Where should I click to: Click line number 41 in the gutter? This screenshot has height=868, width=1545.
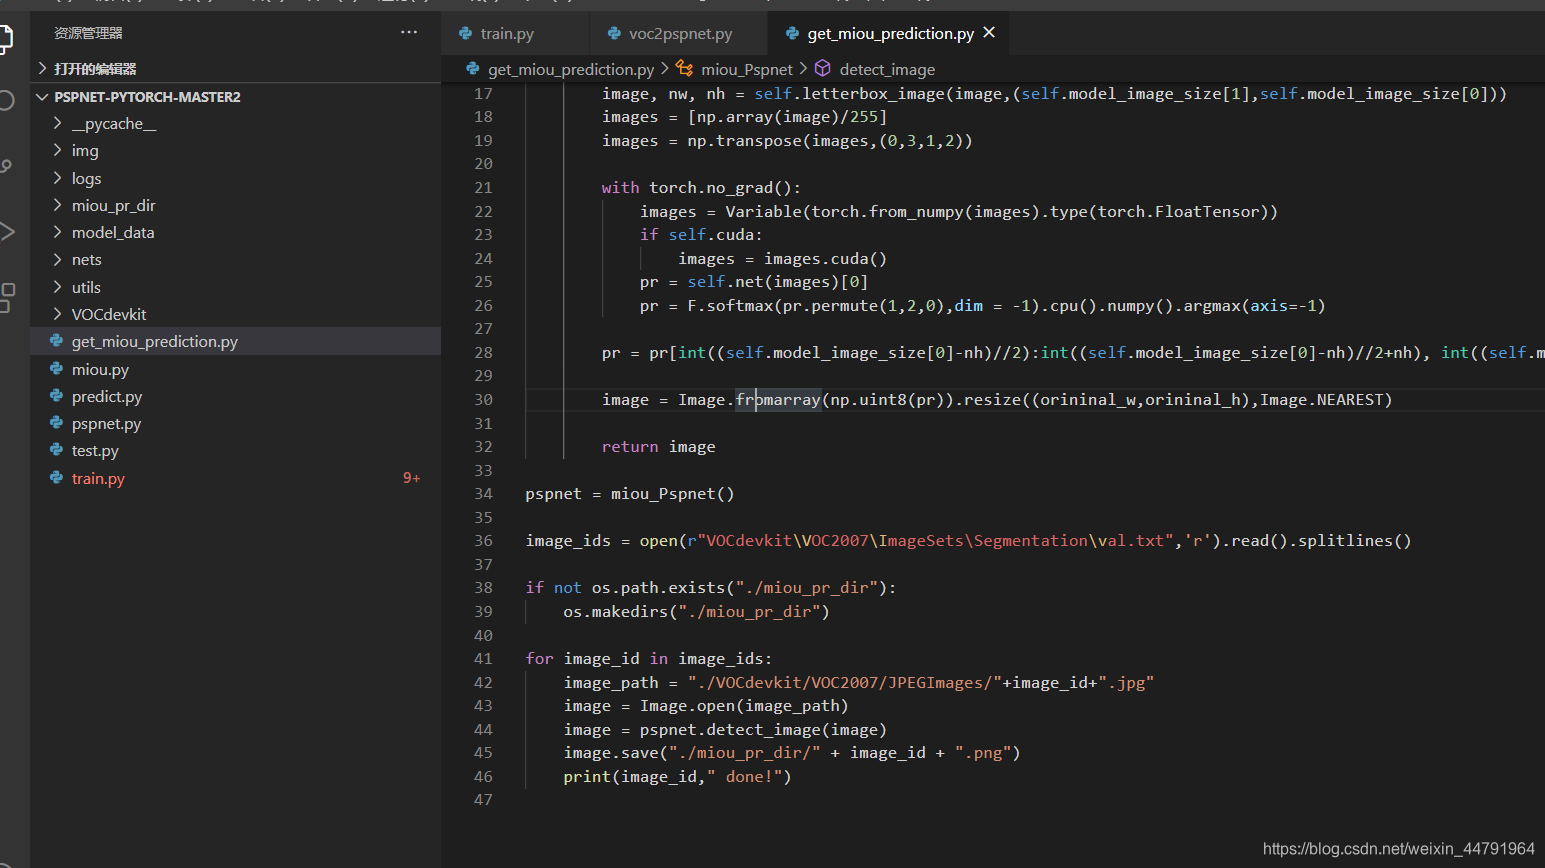[x=483, y=658]
